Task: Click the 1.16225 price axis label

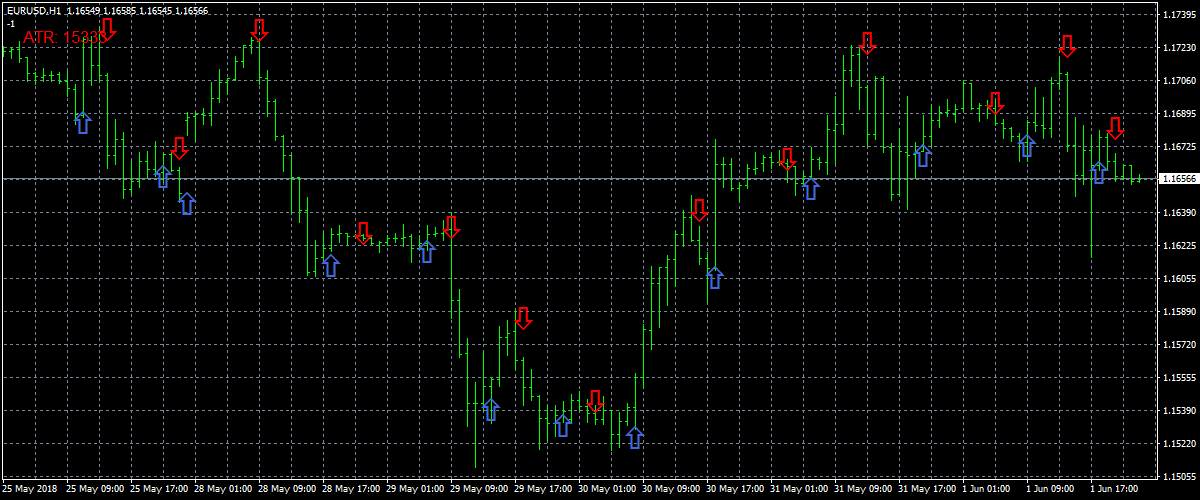Action: [1179, 246]
